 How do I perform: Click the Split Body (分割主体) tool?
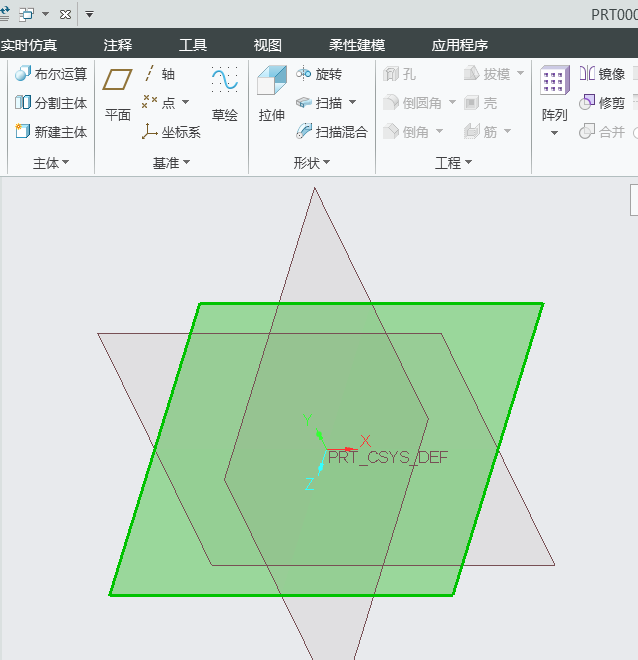tap(51, 103)
